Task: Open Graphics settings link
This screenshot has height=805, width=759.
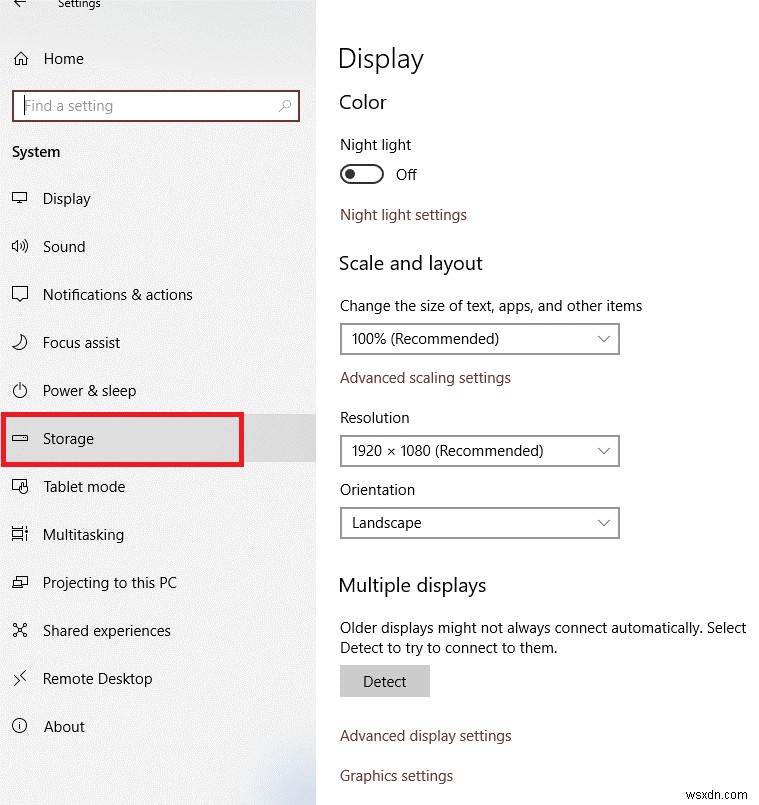Action: pyautogui.click(x=396, y=775)
